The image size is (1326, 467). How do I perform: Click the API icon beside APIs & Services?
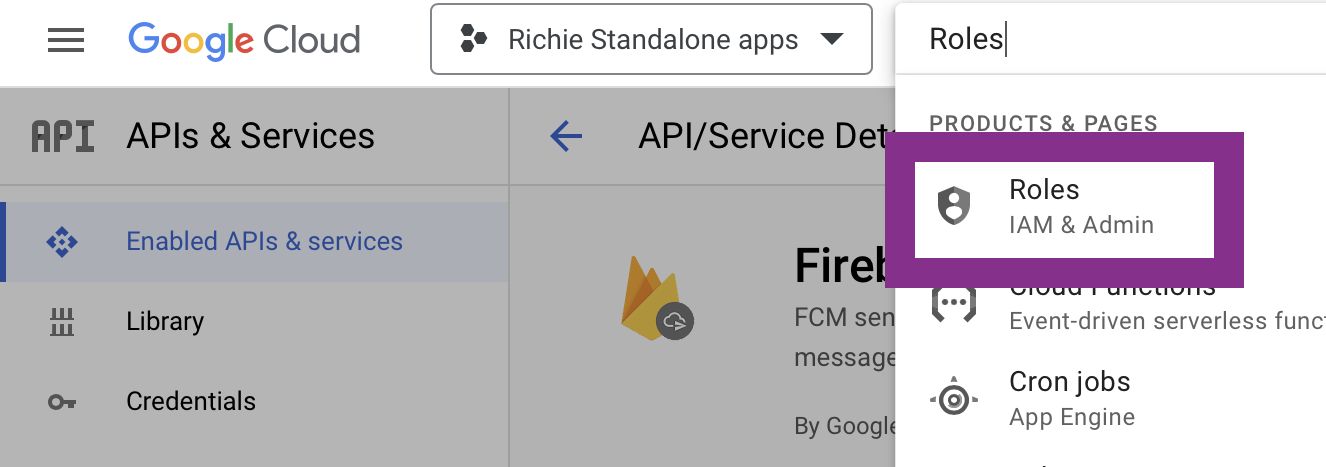(63, 136)
